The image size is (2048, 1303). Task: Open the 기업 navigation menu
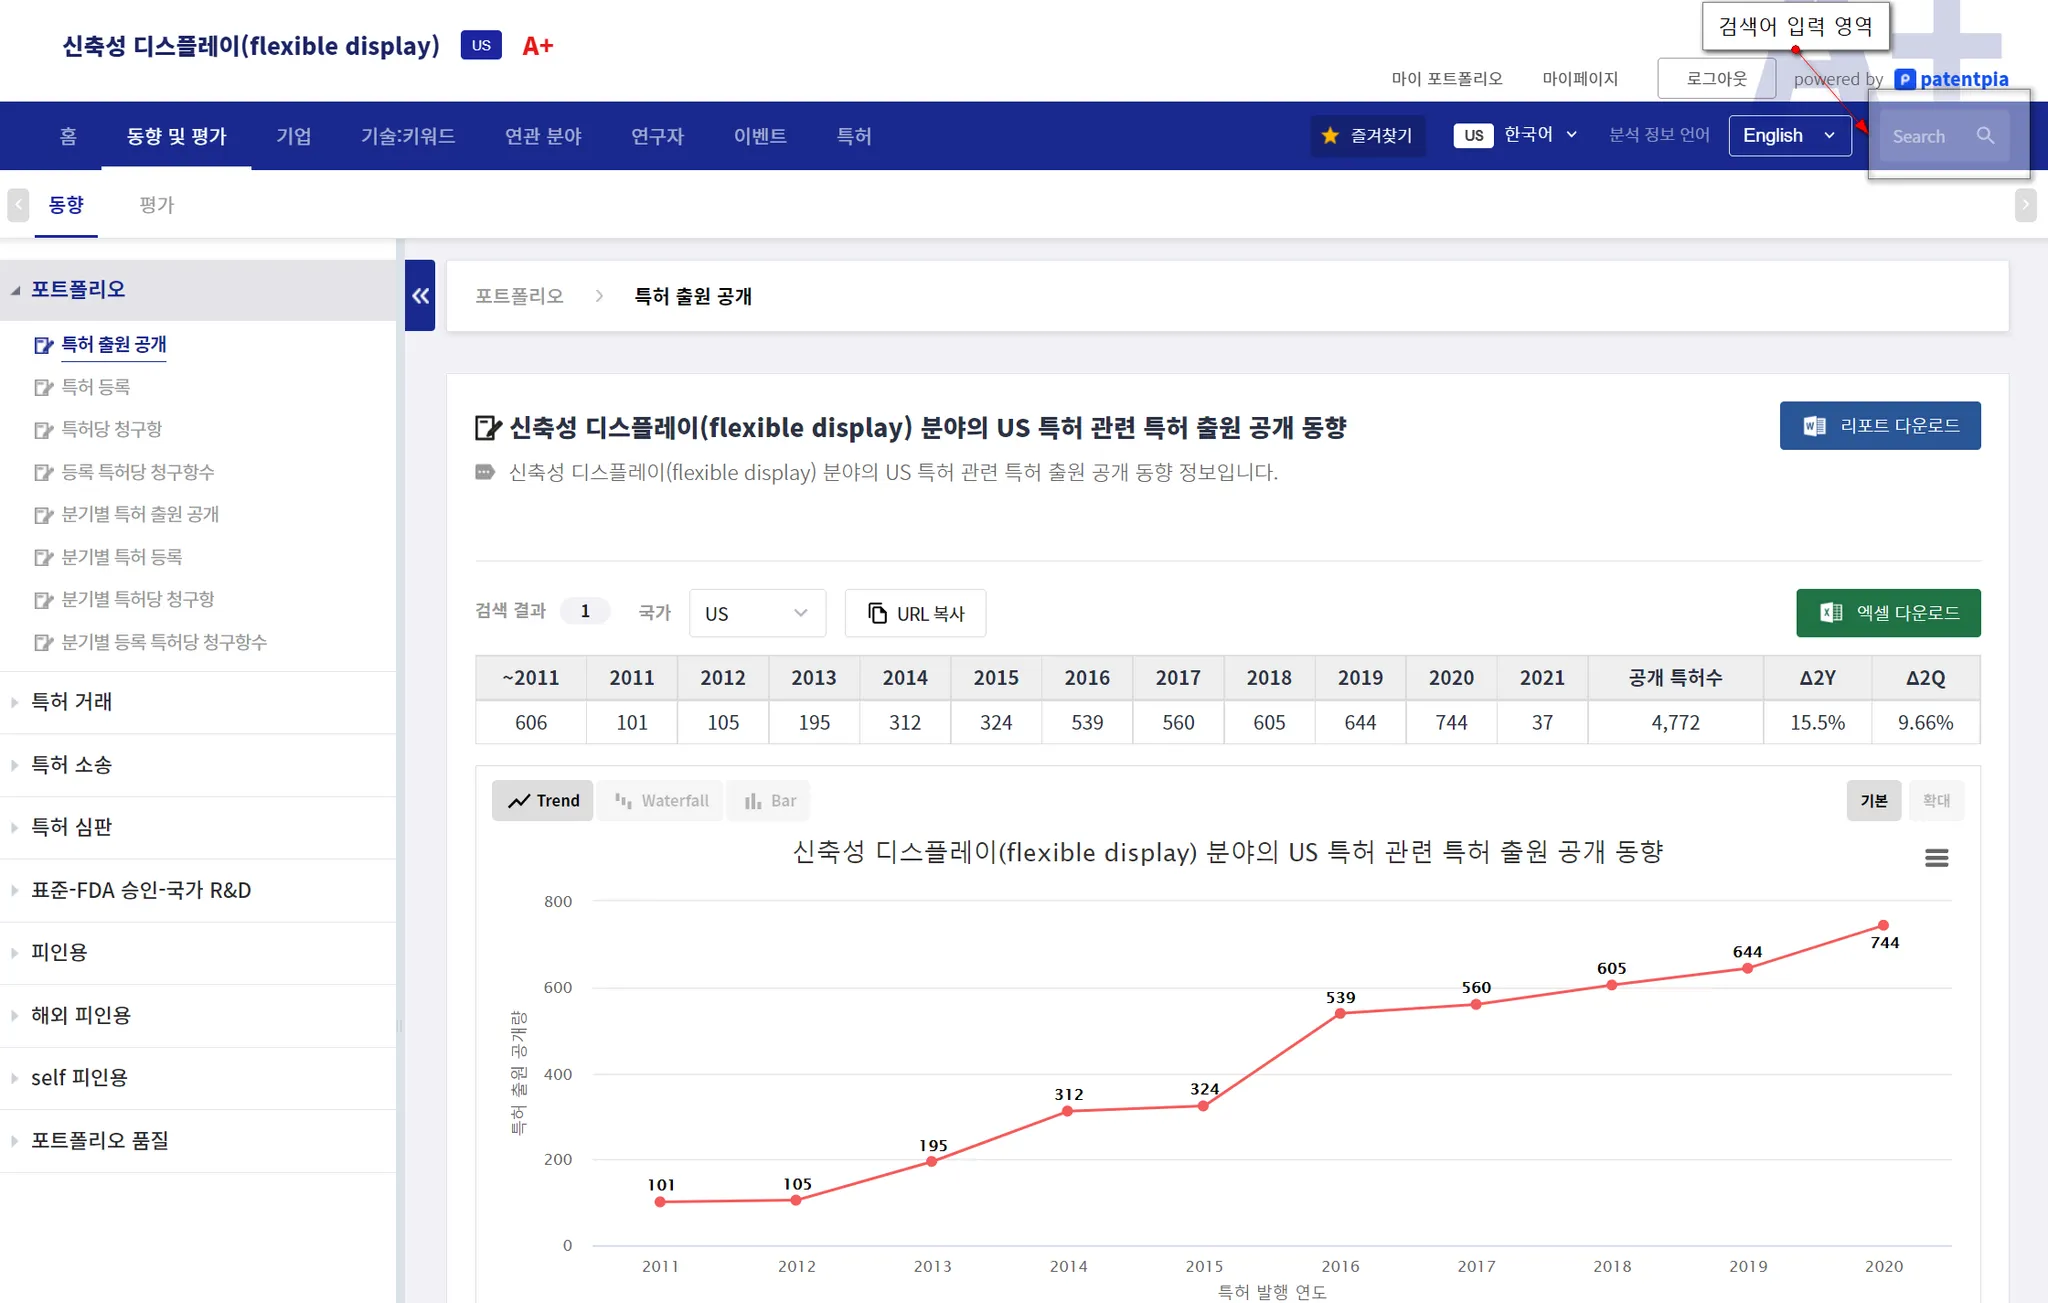(x=293, y=136)
